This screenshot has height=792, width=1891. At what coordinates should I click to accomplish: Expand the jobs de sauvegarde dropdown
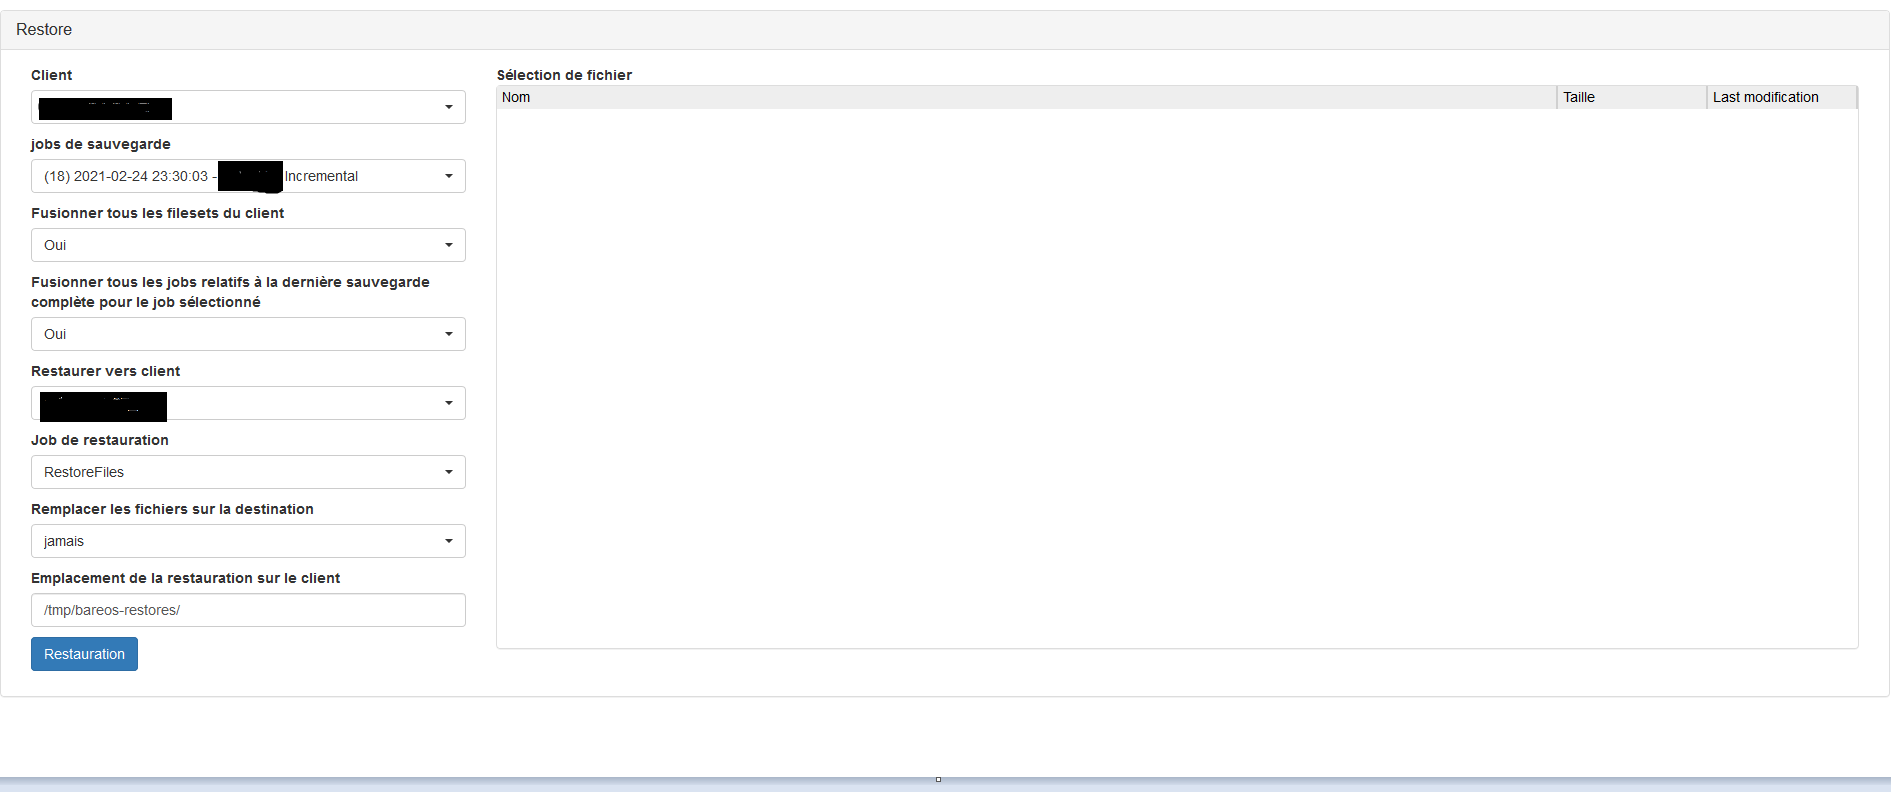coord(248,176)
